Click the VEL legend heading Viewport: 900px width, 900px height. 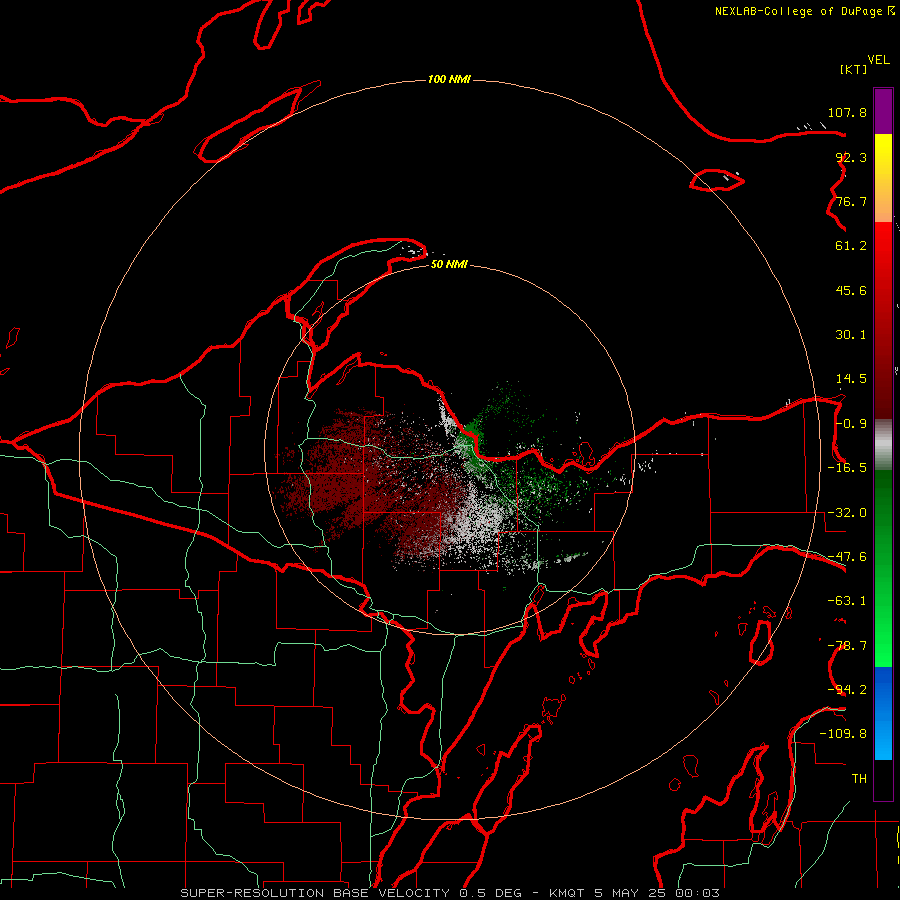pyautogui.click(x=878, y=60)
